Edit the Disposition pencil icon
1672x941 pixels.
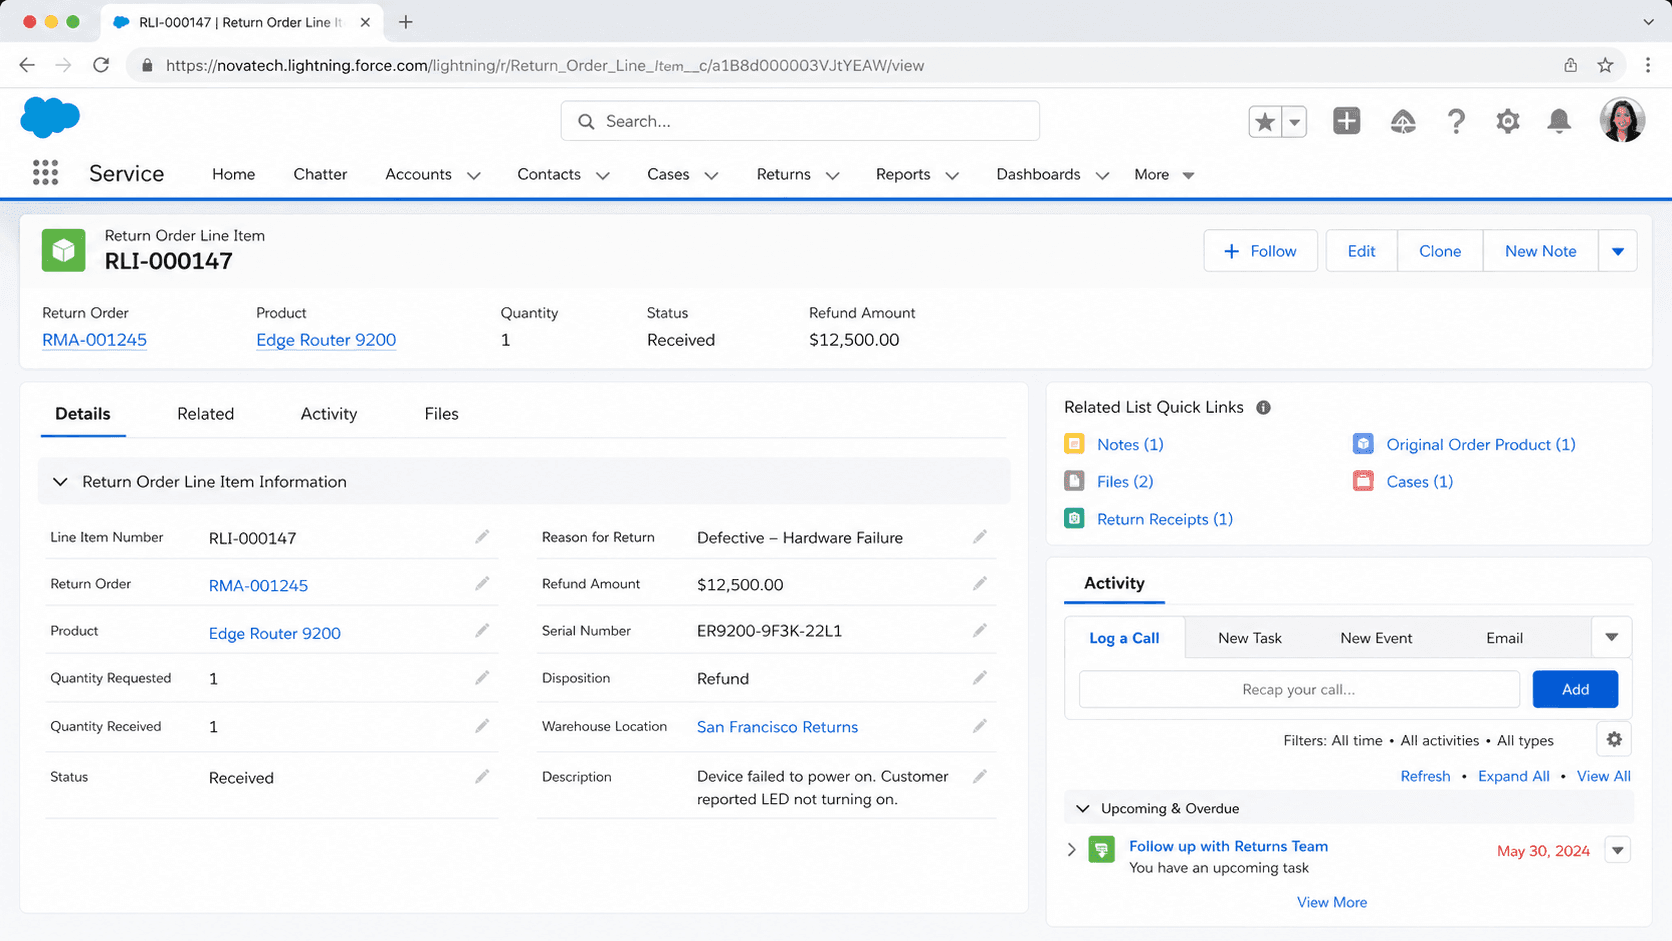(980, 678)
